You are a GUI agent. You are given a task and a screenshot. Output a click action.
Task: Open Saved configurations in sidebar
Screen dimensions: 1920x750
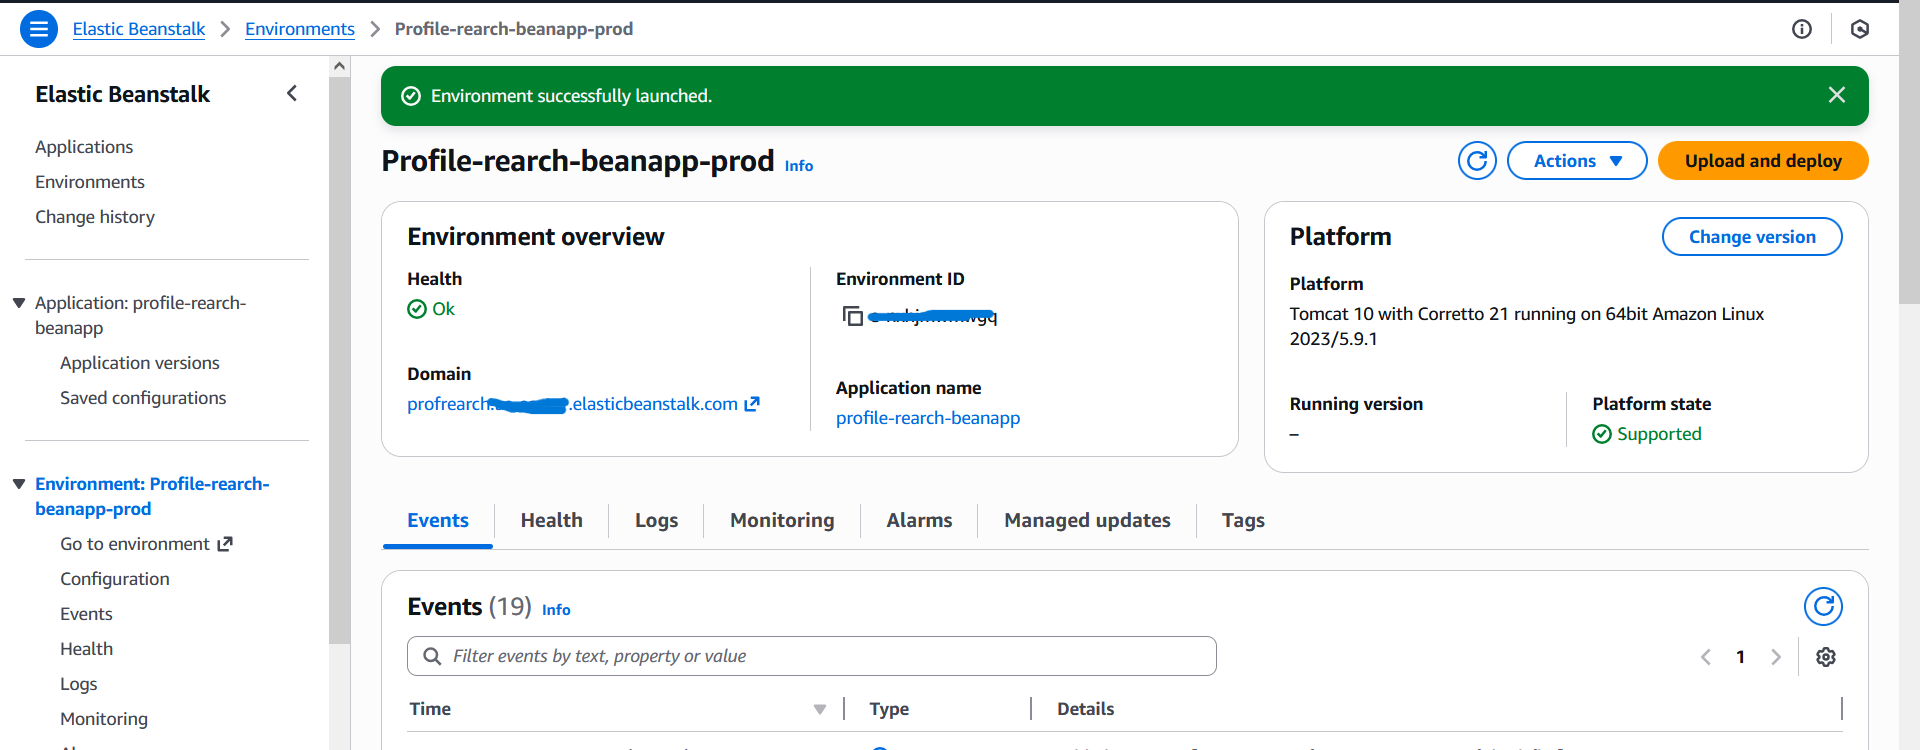click(x=143, y=398)
